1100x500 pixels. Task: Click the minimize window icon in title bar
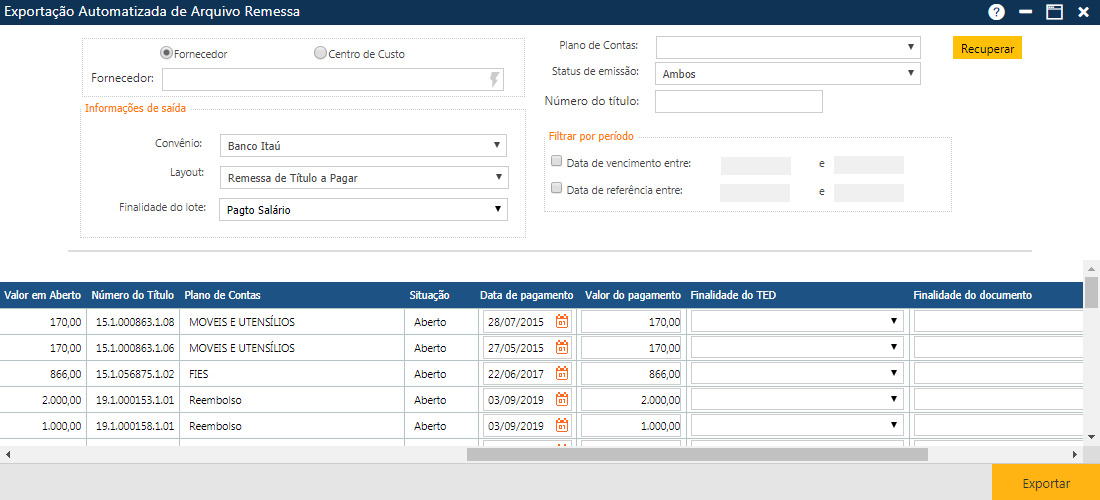pos(1025,12)
